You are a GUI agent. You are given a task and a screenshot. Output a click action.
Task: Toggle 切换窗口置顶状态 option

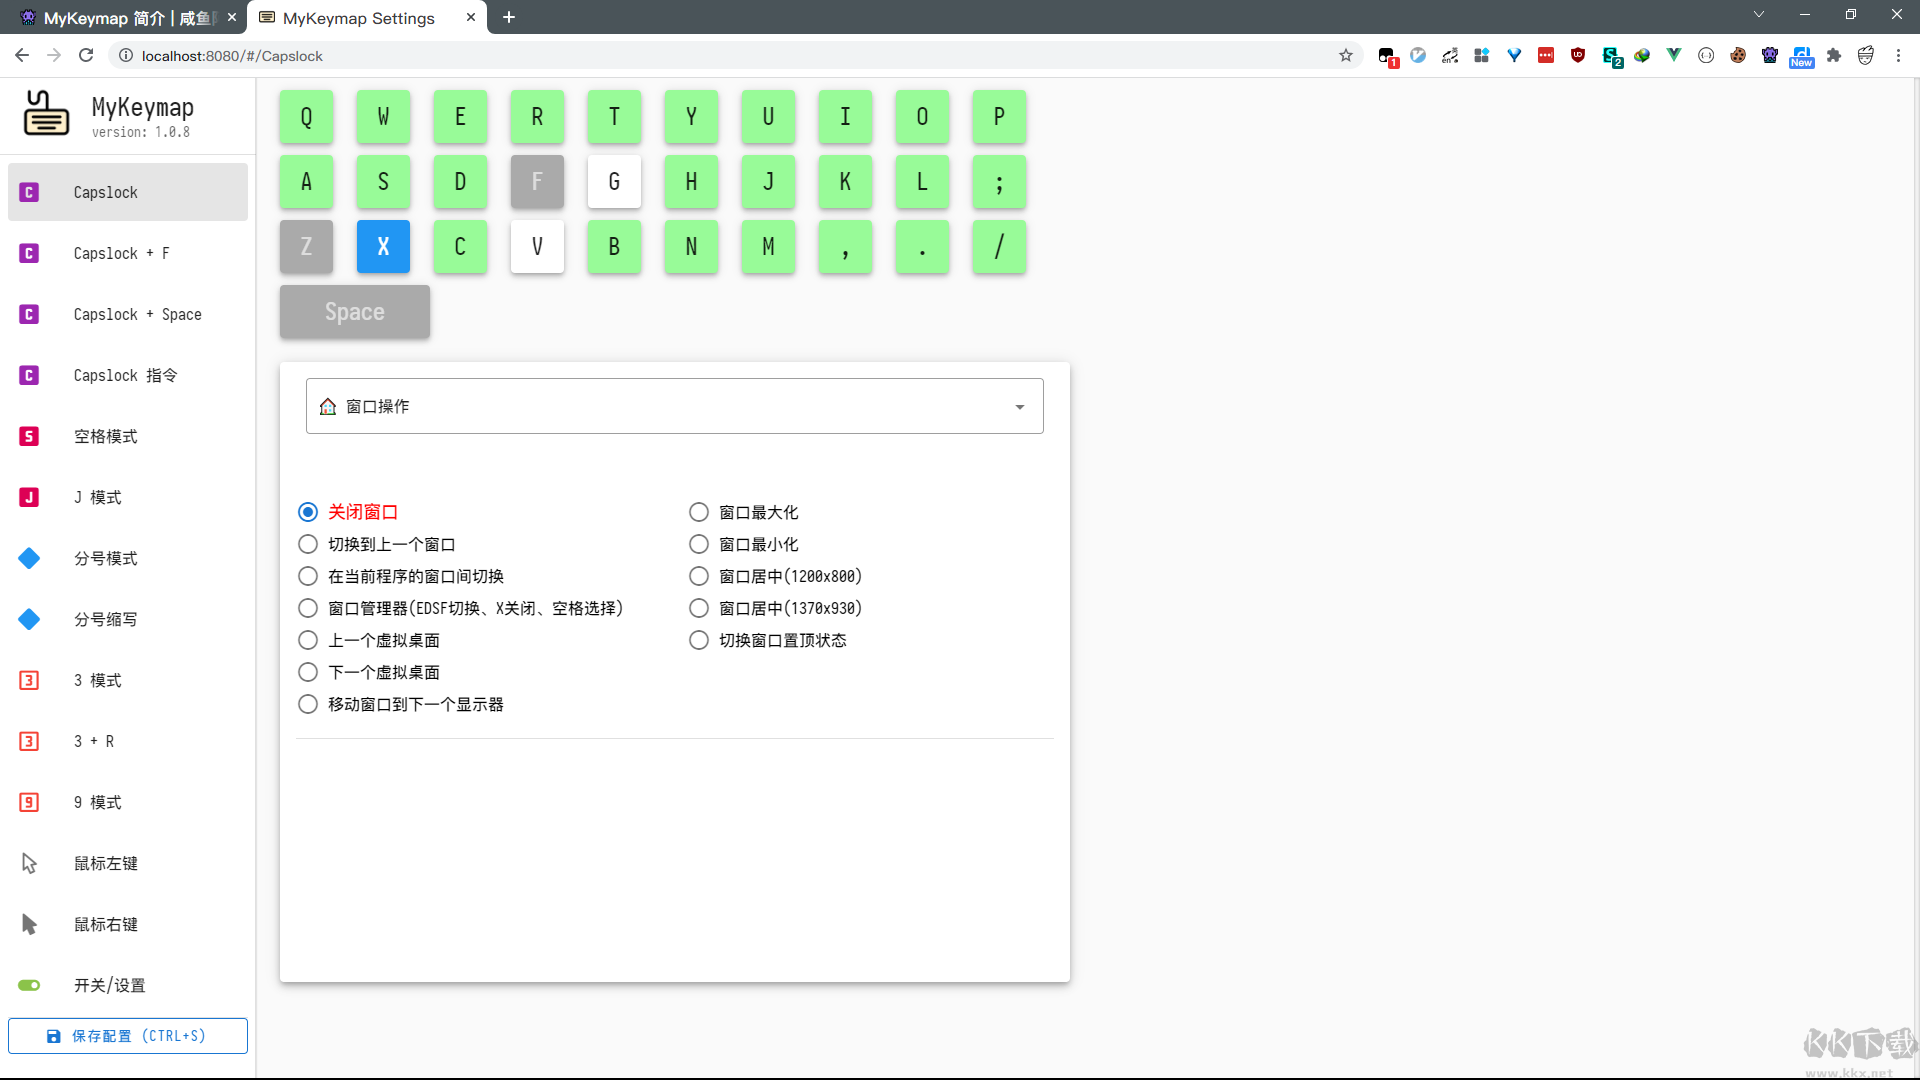pyautogui.click(x=699, y=640)
